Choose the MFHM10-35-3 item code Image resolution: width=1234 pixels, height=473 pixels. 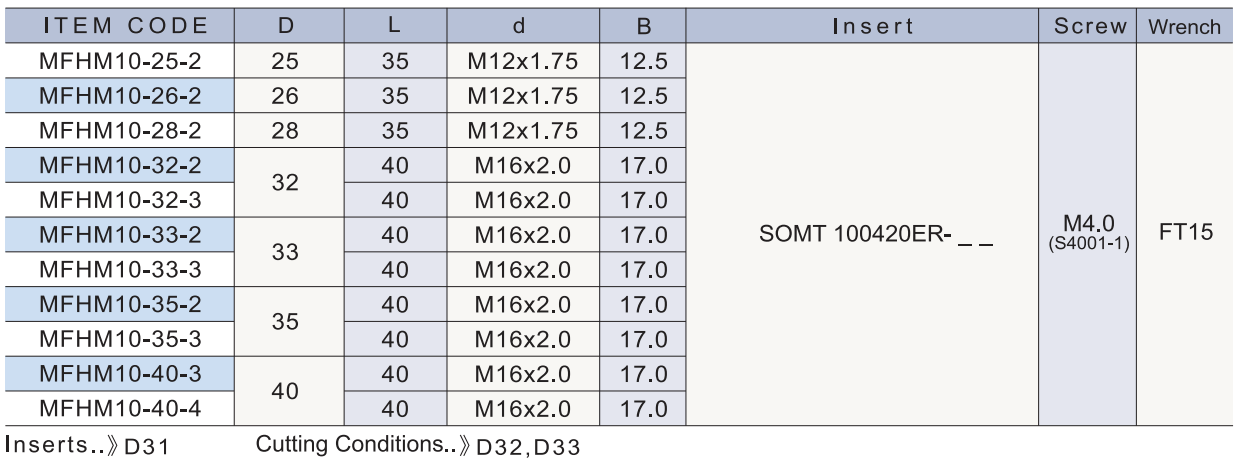[120, 339]
